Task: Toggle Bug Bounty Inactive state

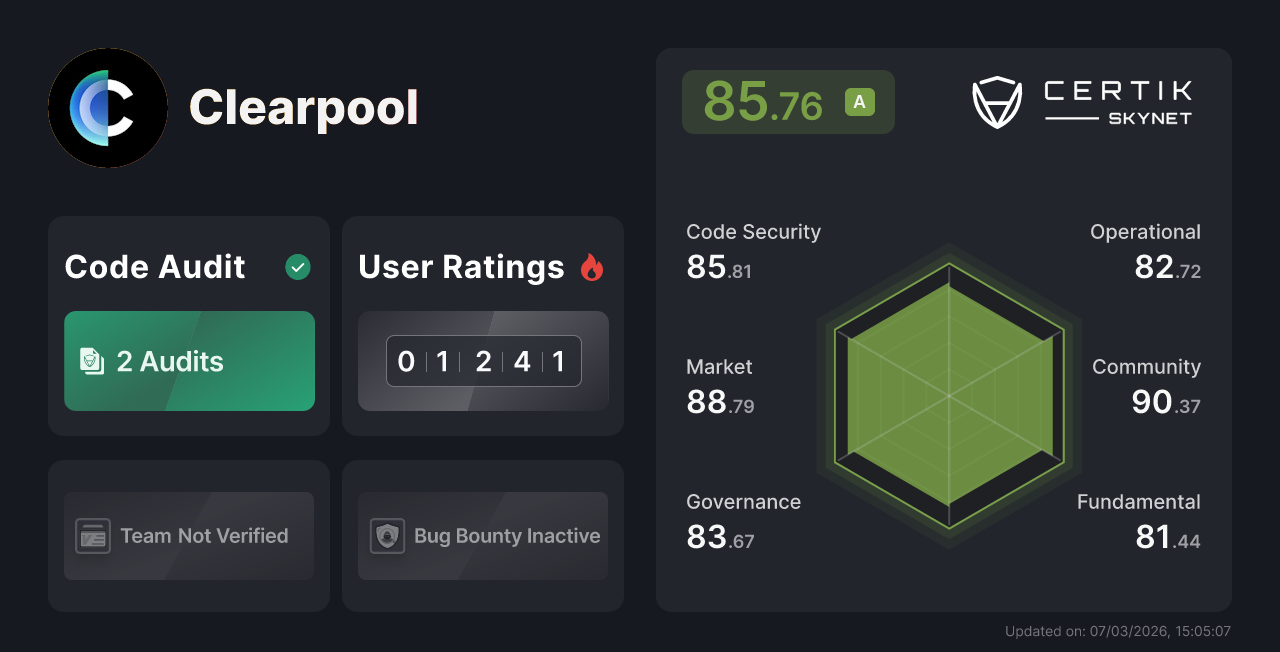Action: click(482, 536)
